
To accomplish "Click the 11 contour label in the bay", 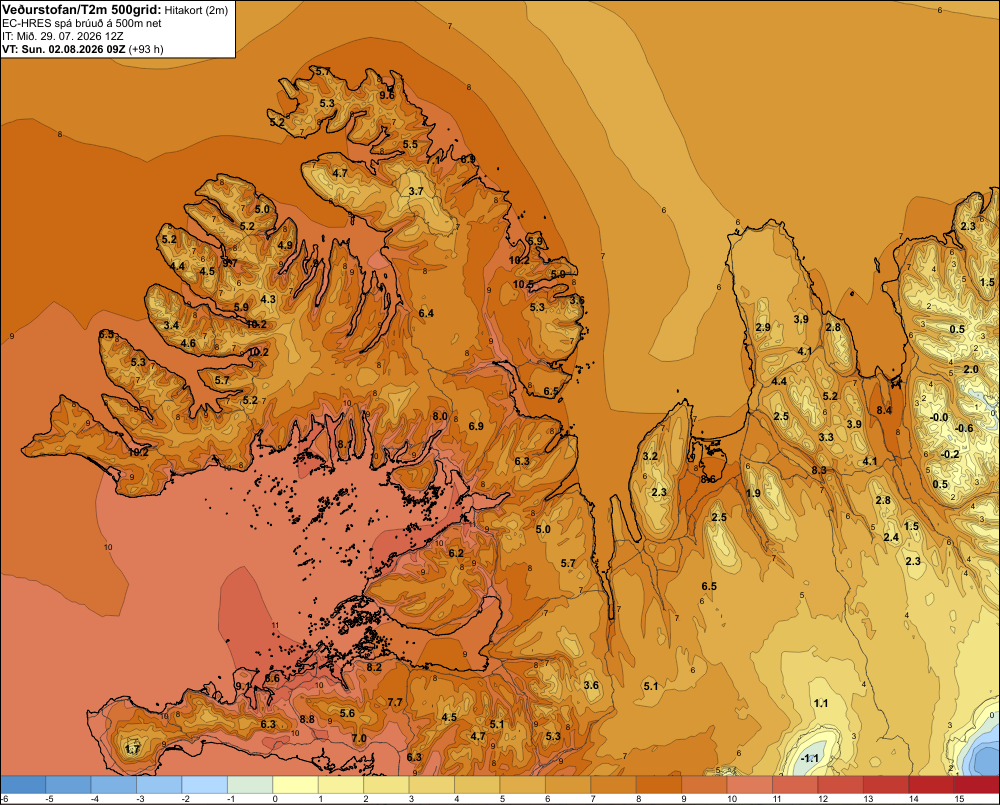I will coord(276,625).
